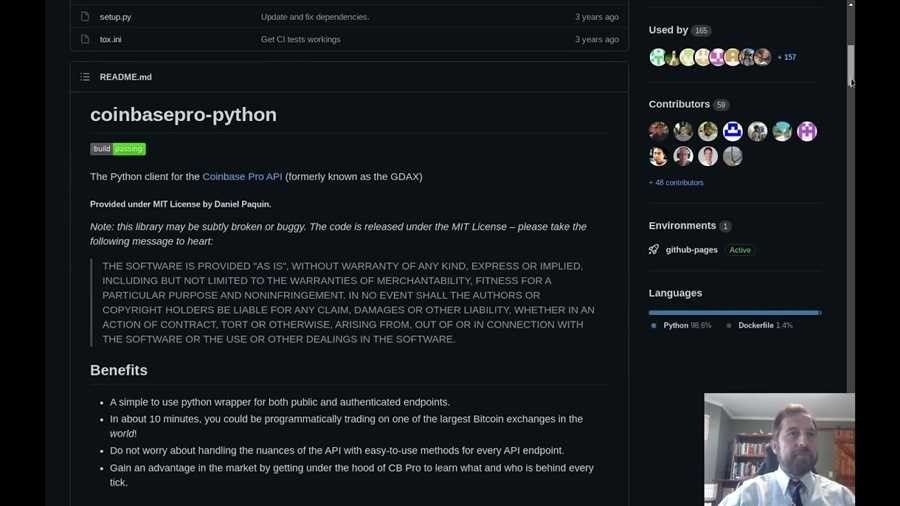The height and width of the screenshot is (506, 900).
Task: Open the setup.py file
Action: click(x=115, y=17)
